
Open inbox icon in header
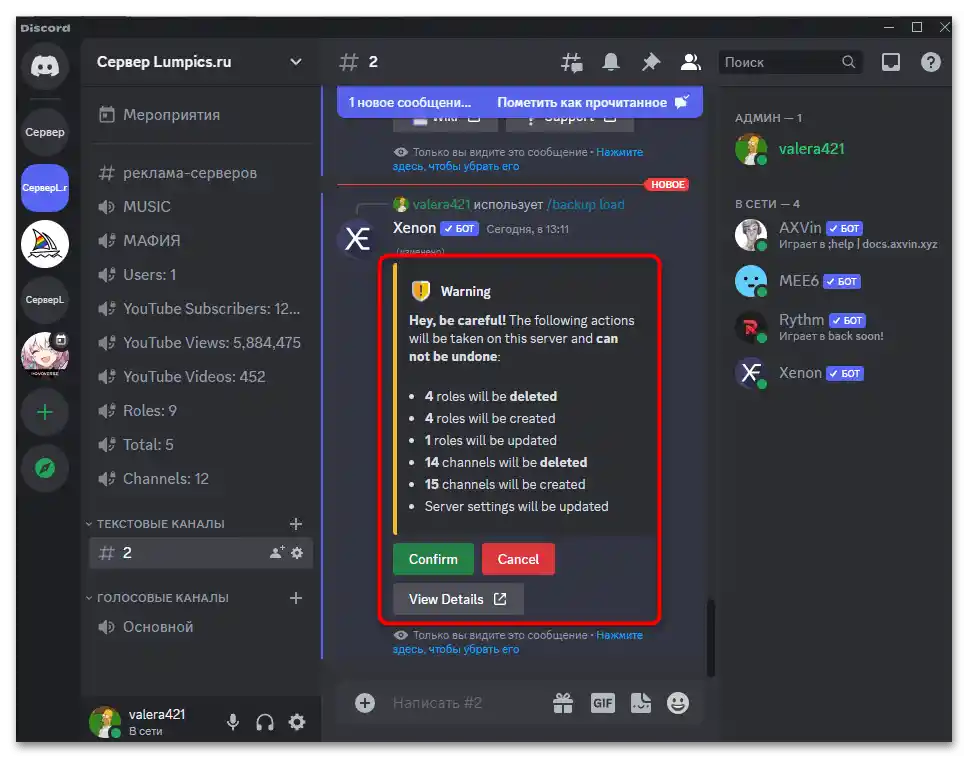[x=891, y=62]
